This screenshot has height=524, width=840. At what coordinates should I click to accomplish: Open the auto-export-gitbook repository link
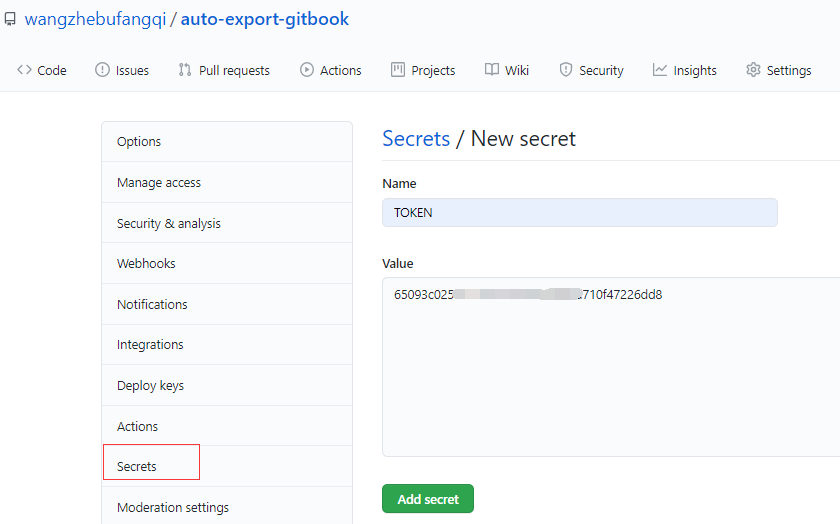click(265, 19)
